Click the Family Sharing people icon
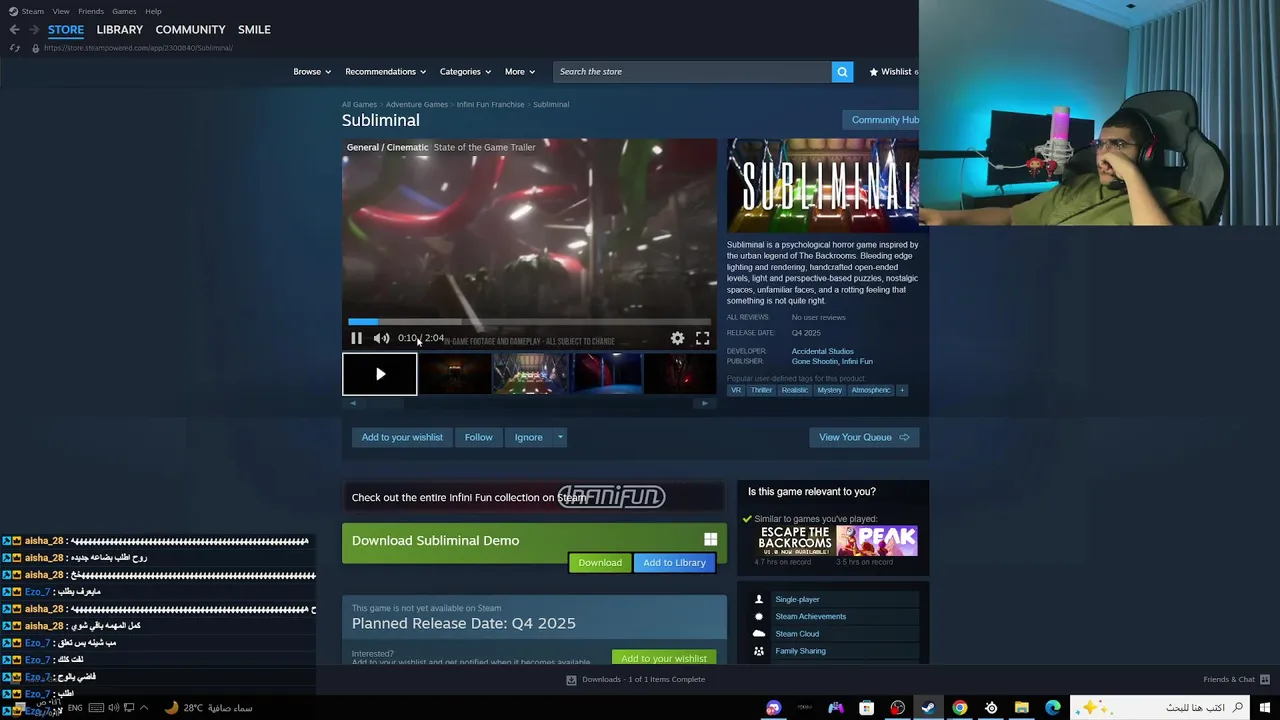This screenshot has height=720, width=1280. pyautogui.click(x=759, y=651)
